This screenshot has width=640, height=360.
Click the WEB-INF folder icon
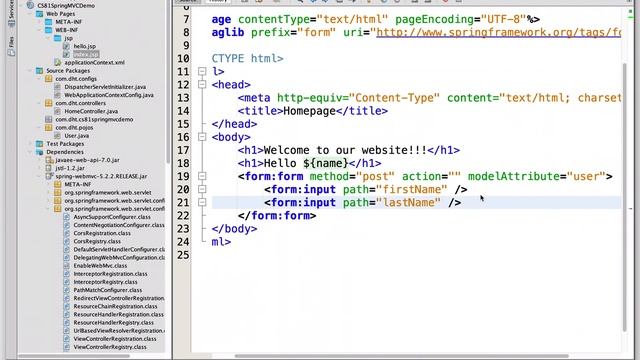[49, 30]
